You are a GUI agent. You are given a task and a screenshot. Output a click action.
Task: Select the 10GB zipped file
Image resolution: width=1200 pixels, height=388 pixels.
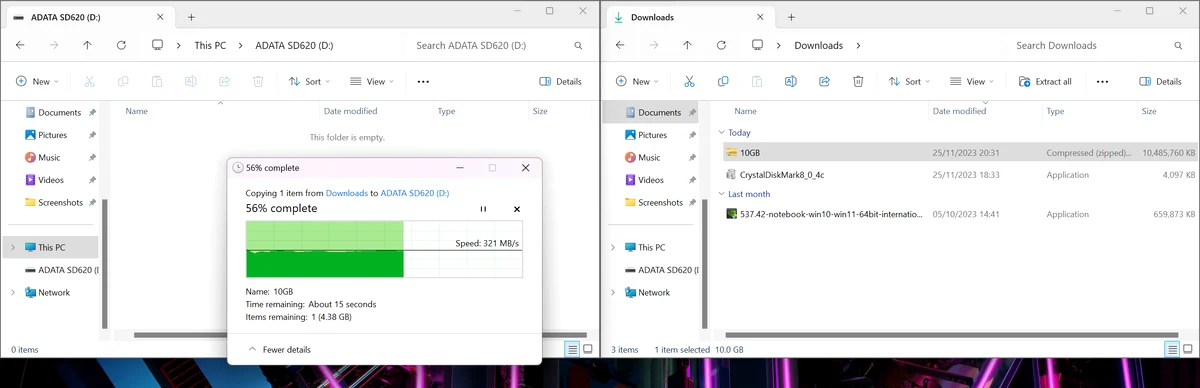[x=958, y=153]
